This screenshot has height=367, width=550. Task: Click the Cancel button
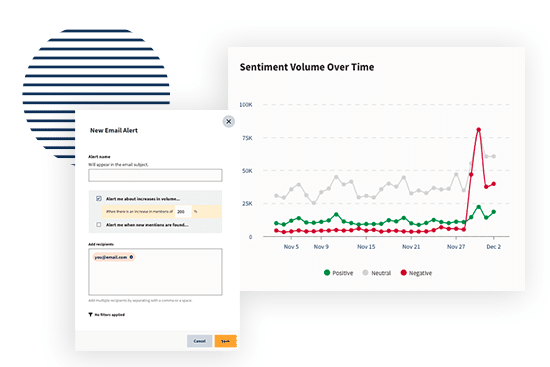click(200, 341)
